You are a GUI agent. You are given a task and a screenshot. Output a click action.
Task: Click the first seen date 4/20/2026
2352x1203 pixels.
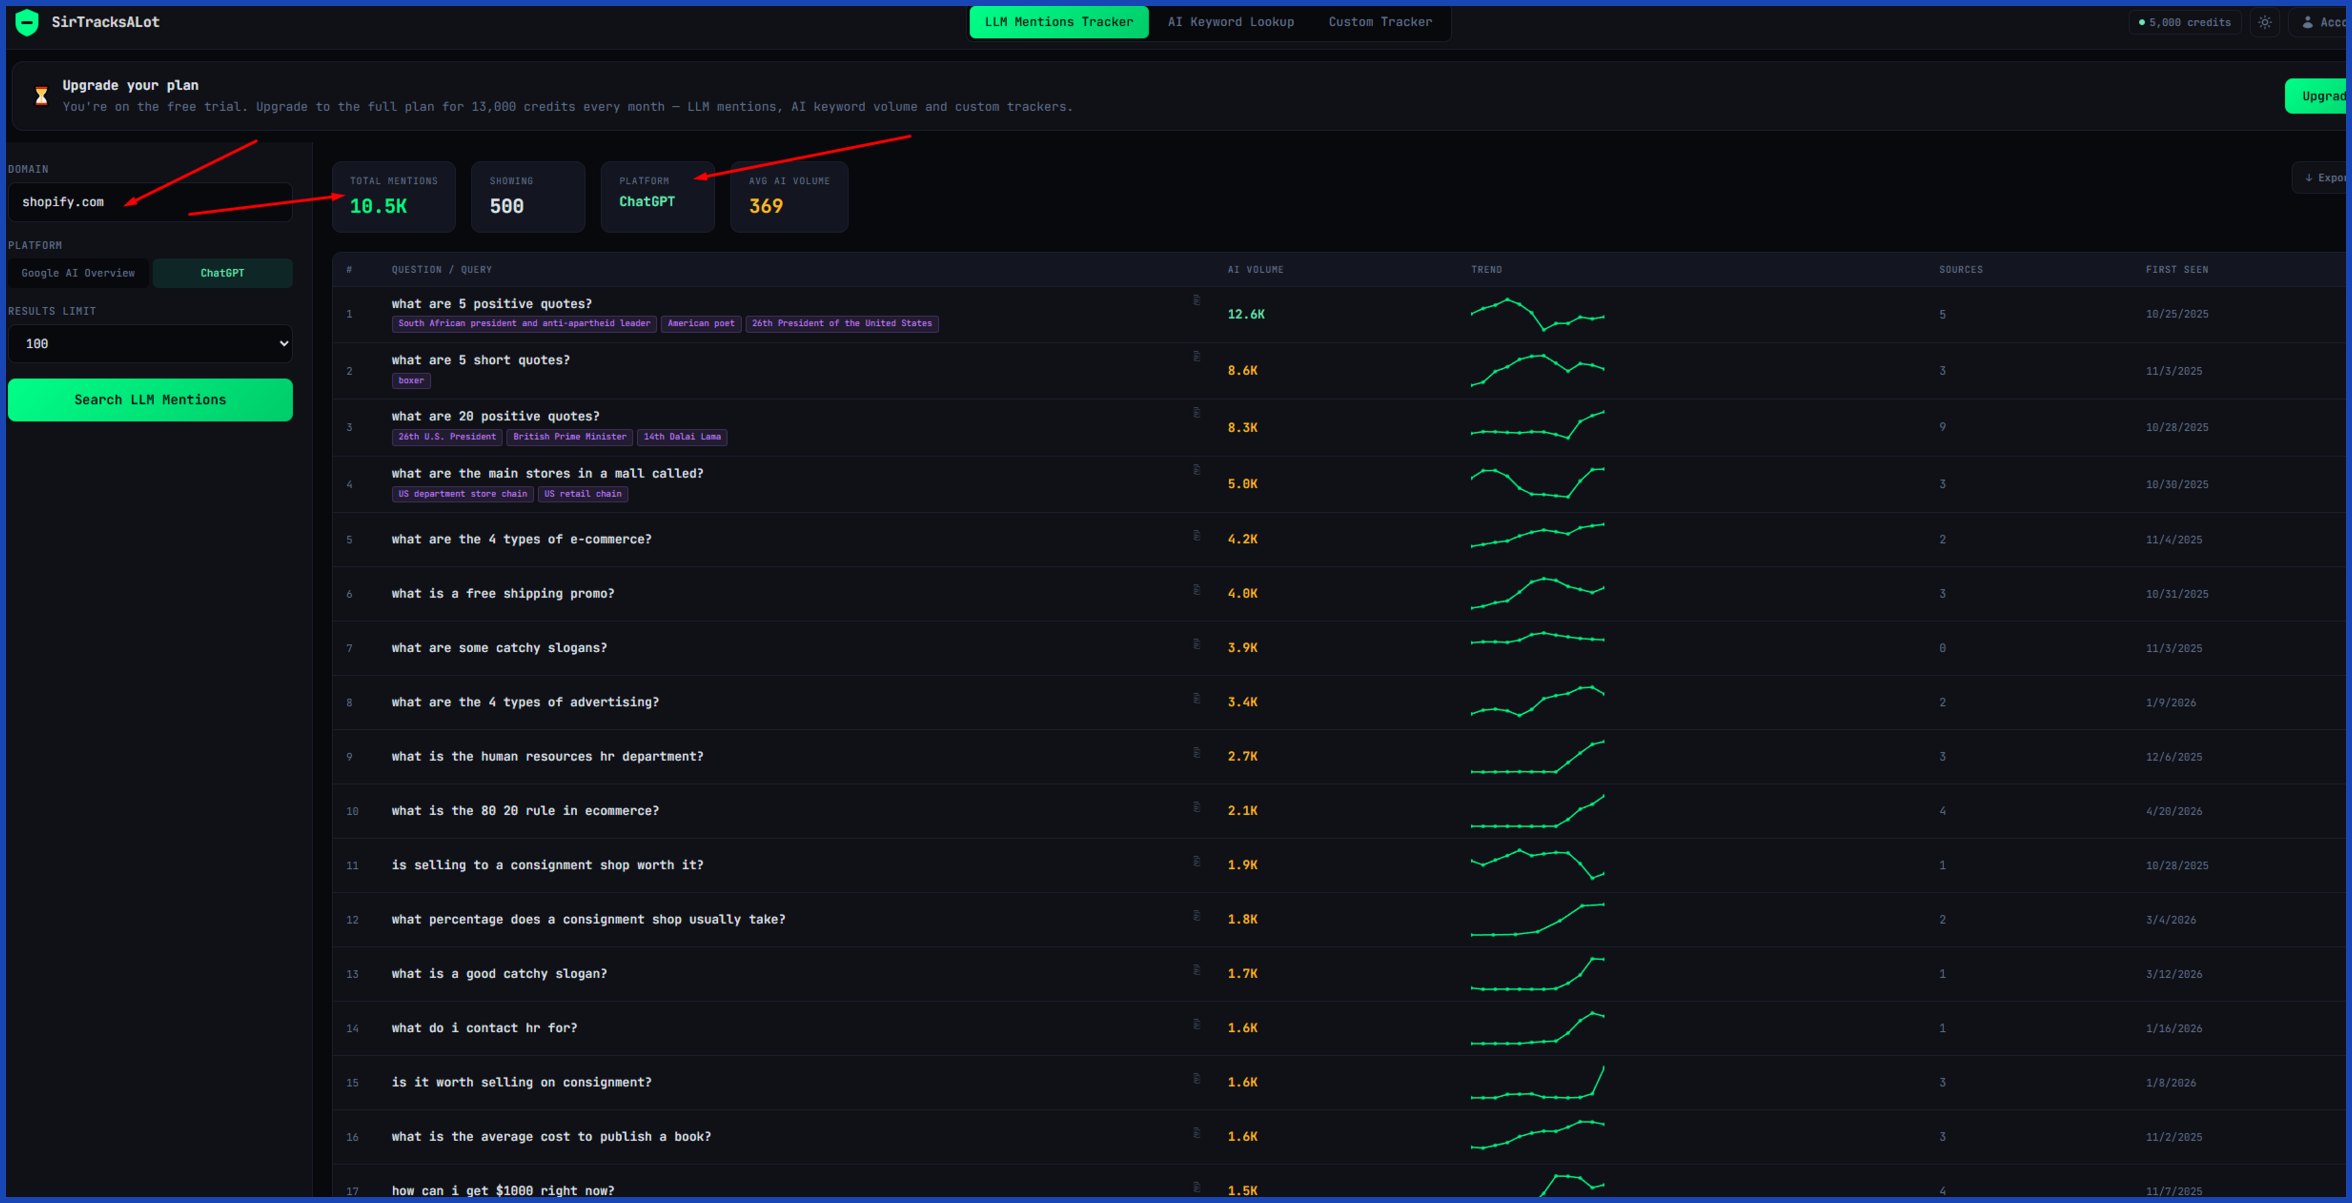(x=2174, y=812)
